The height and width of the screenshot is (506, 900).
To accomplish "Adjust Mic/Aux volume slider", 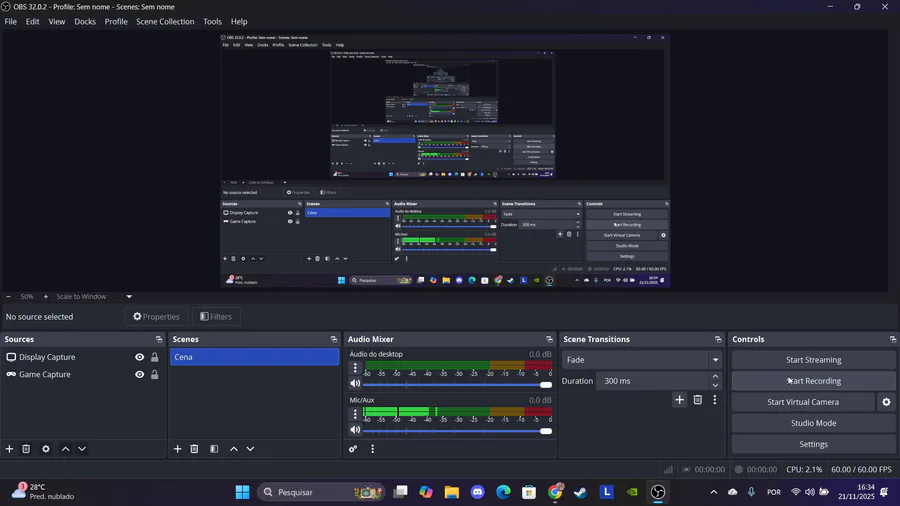I will pyautogui.click(x=457, y=430).
